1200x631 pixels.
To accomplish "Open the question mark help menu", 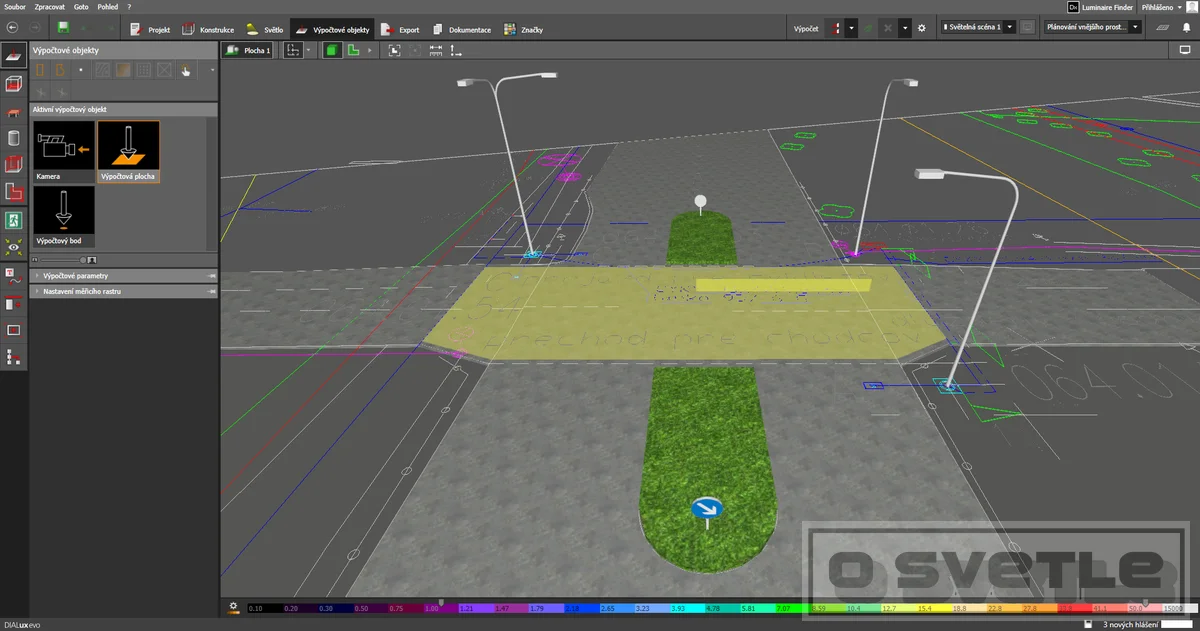I will [129, 6].
